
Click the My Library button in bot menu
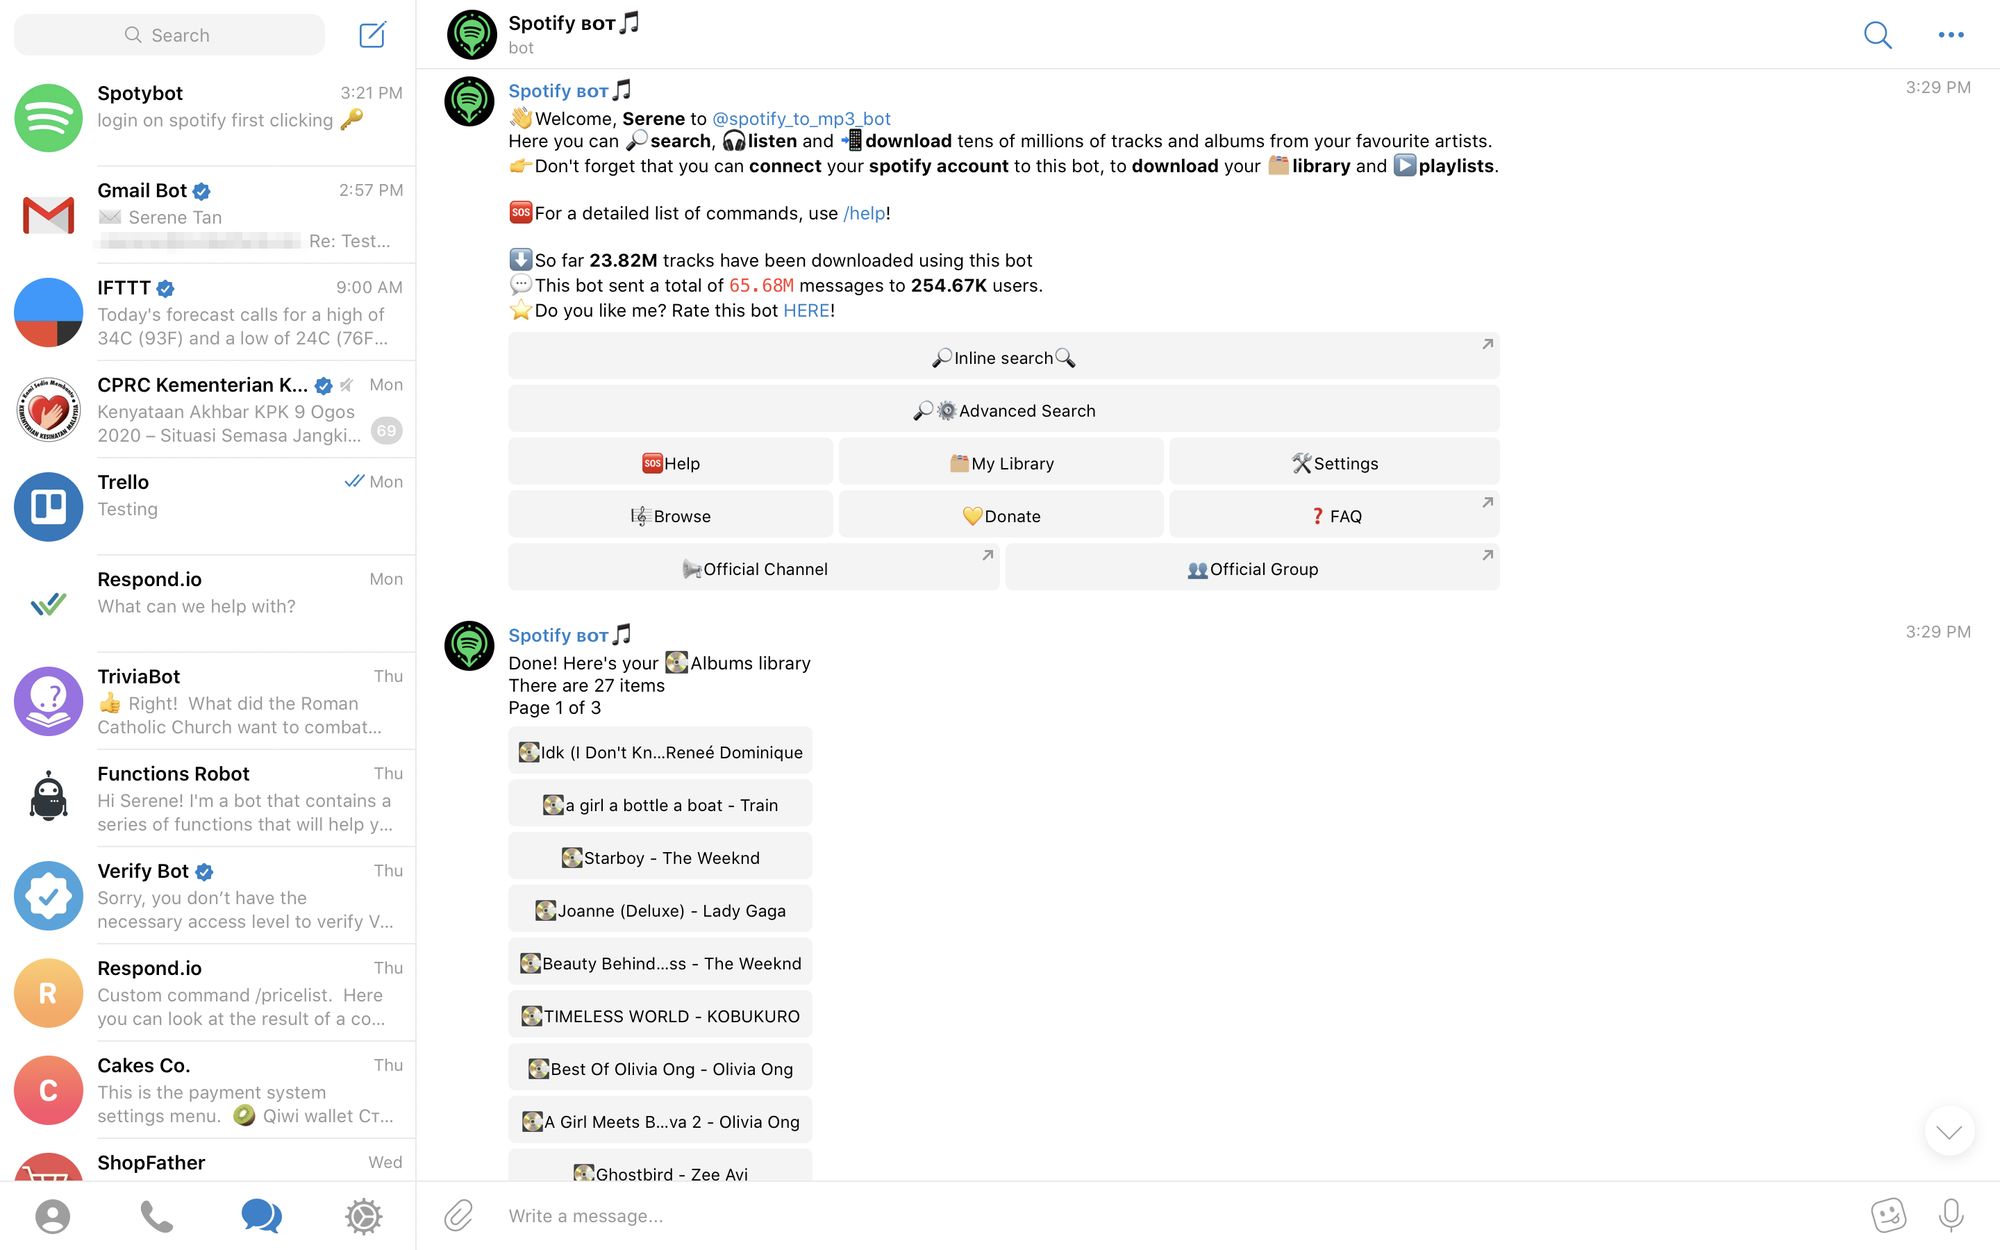pos(1004,462)
